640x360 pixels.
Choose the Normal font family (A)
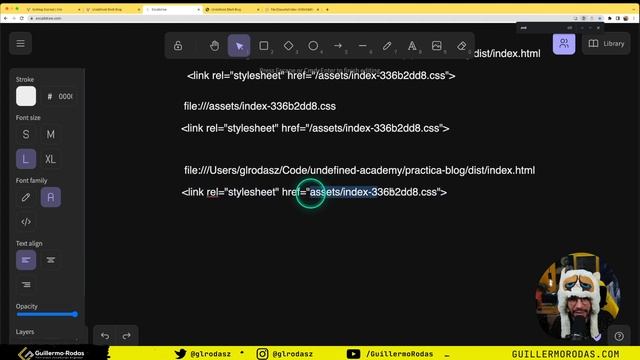pos(51,197)
